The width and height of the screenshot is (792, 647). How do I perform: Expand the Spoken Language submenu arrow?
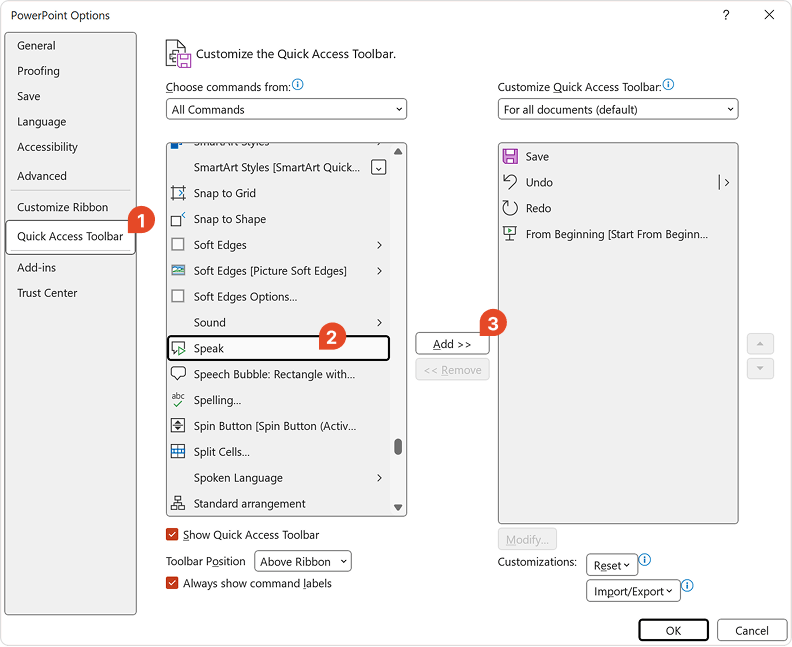[x=379, y=478]
